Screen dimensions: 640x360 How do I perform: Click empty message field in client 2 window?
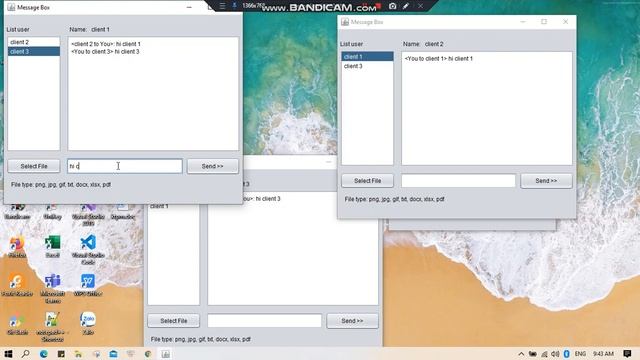pos(458,180)
